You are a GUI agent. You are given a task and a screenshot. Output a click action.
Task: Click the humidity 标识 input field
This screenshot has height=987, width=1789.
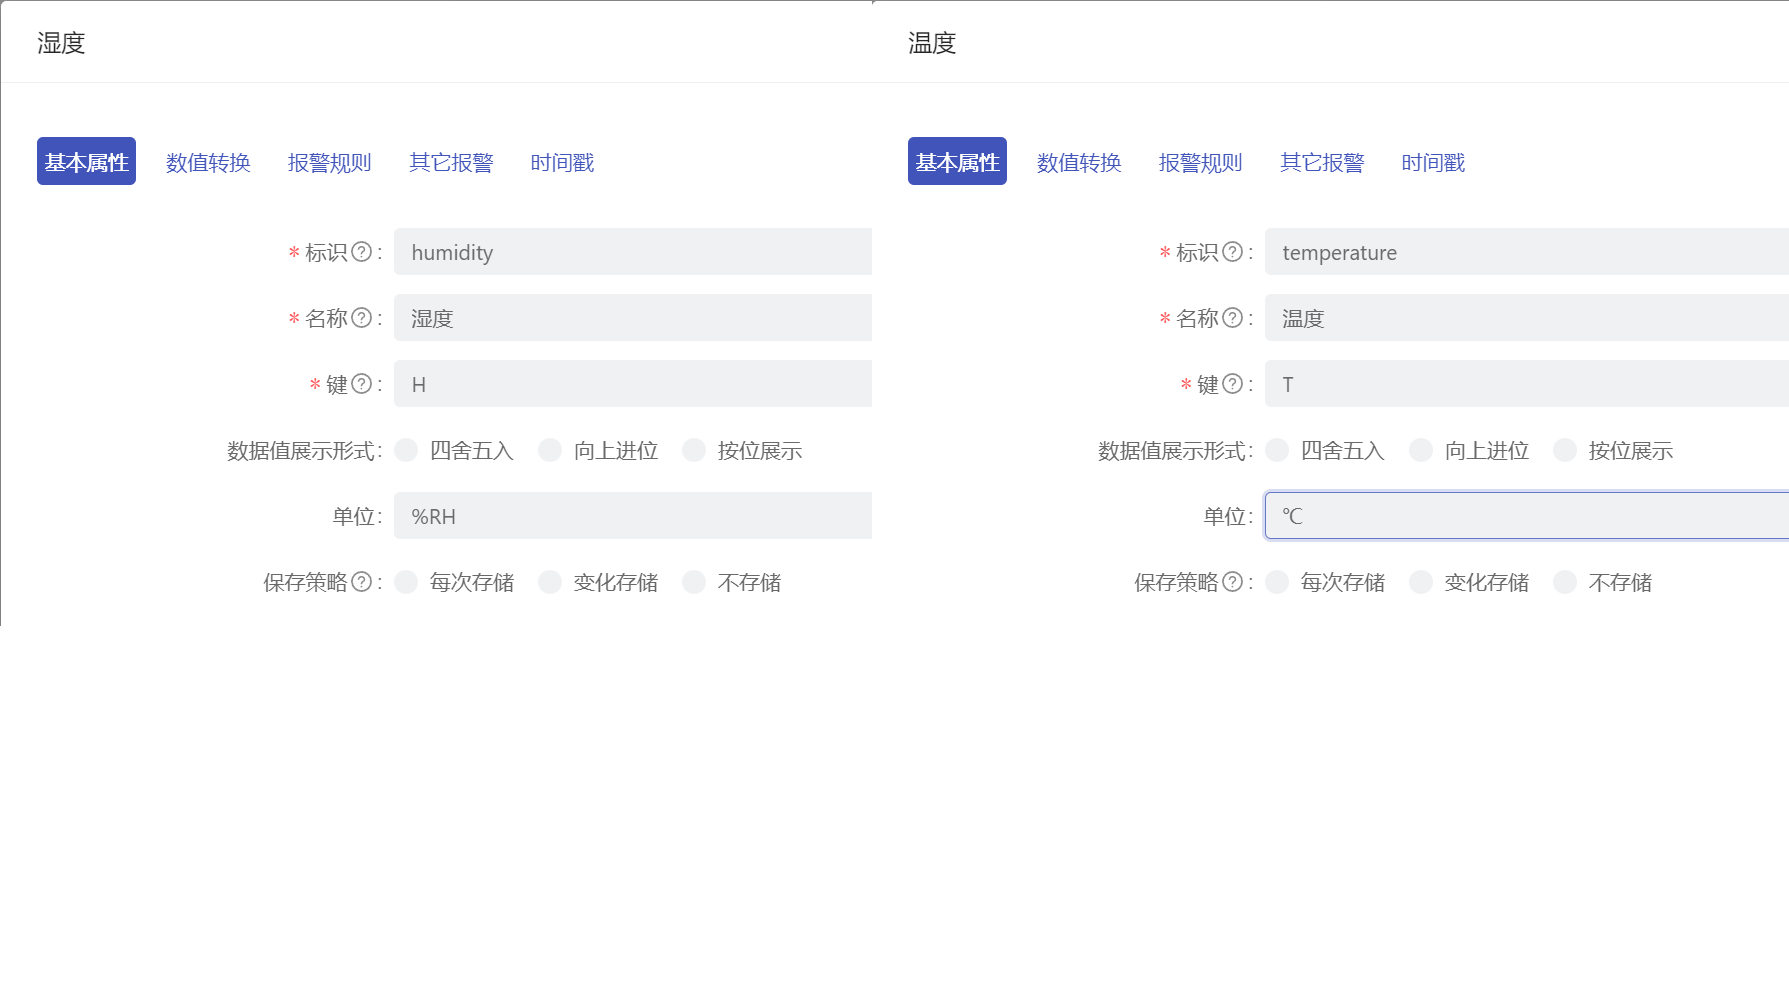(x=633, y=252)
